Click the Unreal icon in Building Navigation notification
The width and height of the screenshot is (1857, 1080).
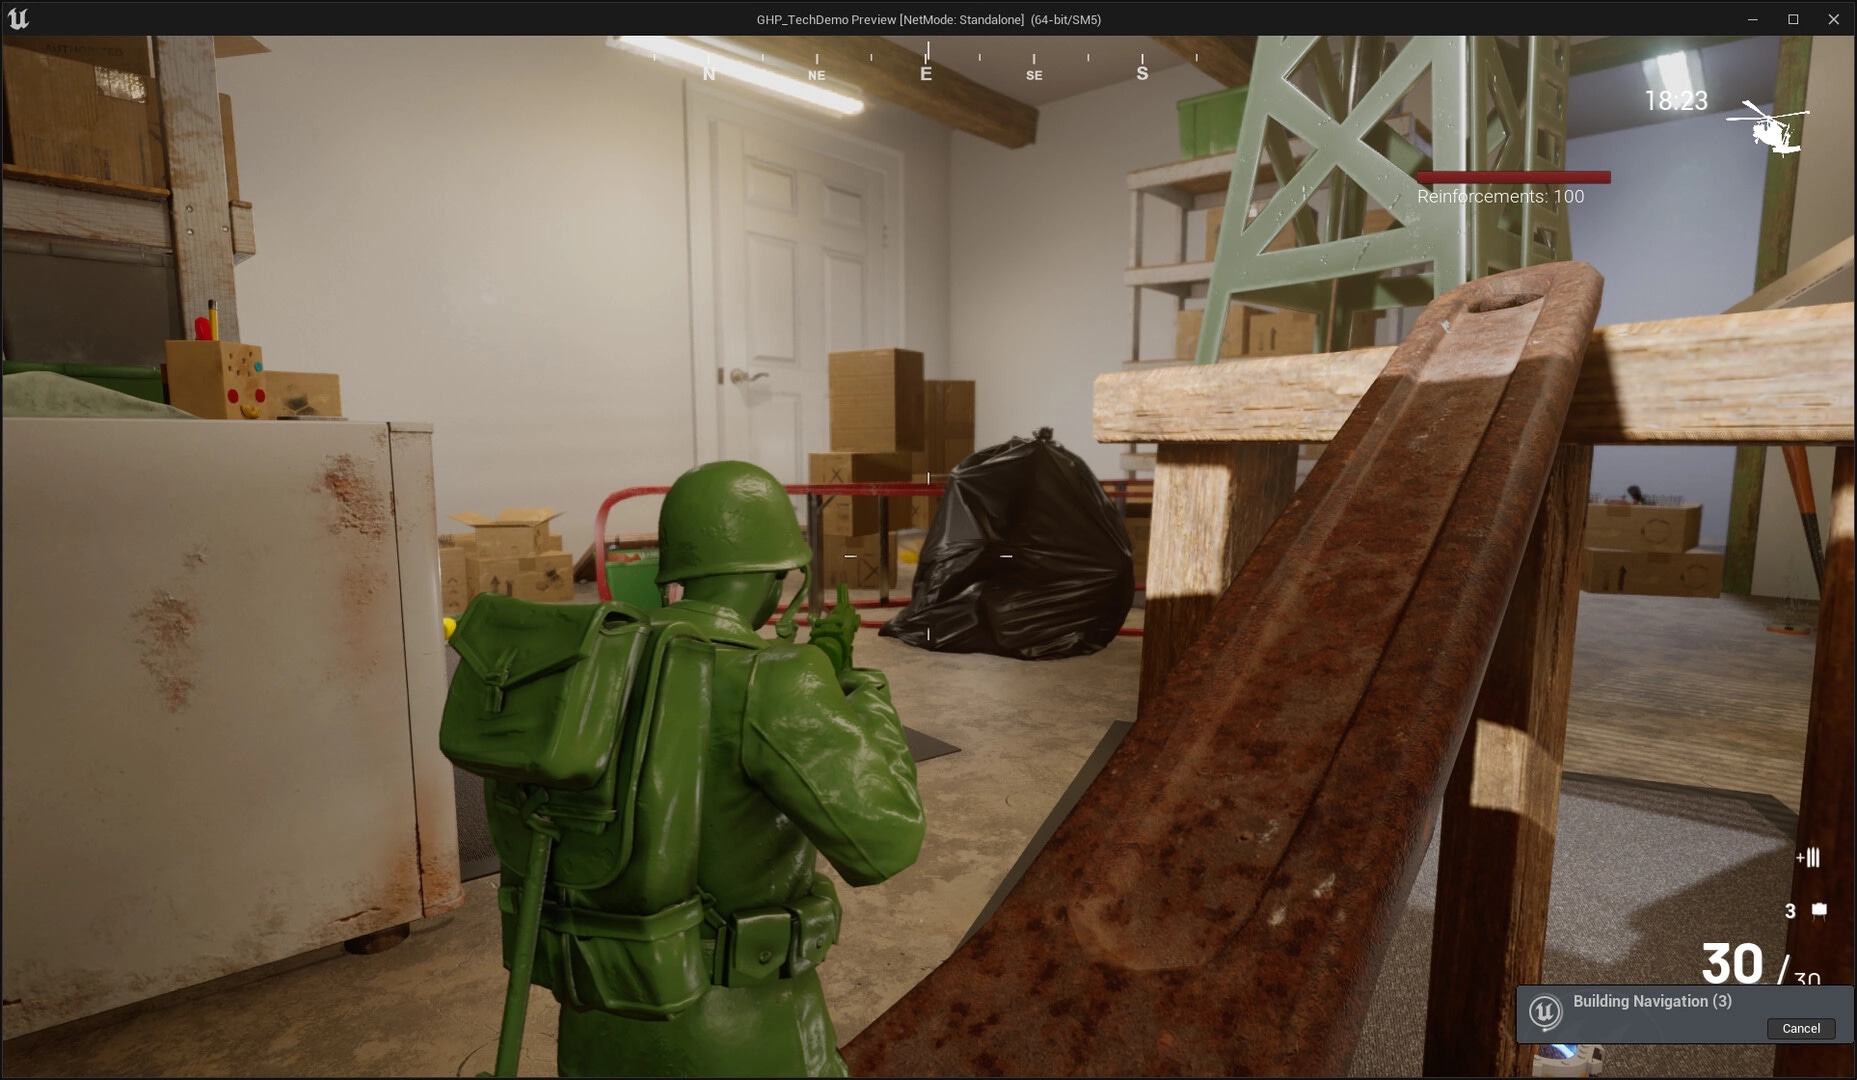[1544, 1013]
